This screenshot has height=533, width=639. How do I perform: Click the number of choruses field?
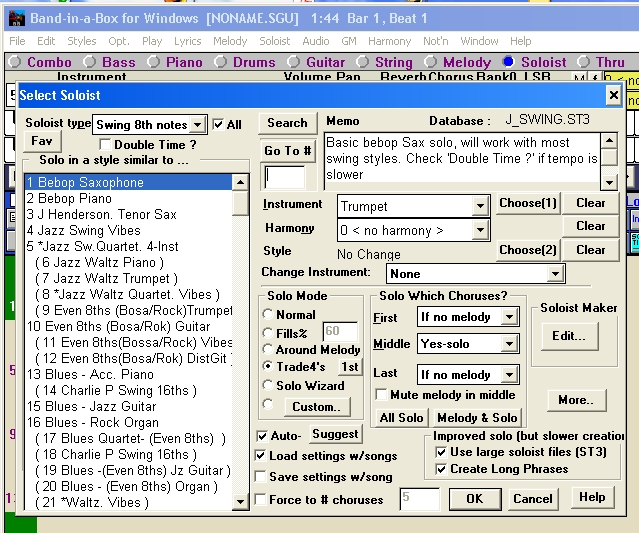[x=420, y=499]
